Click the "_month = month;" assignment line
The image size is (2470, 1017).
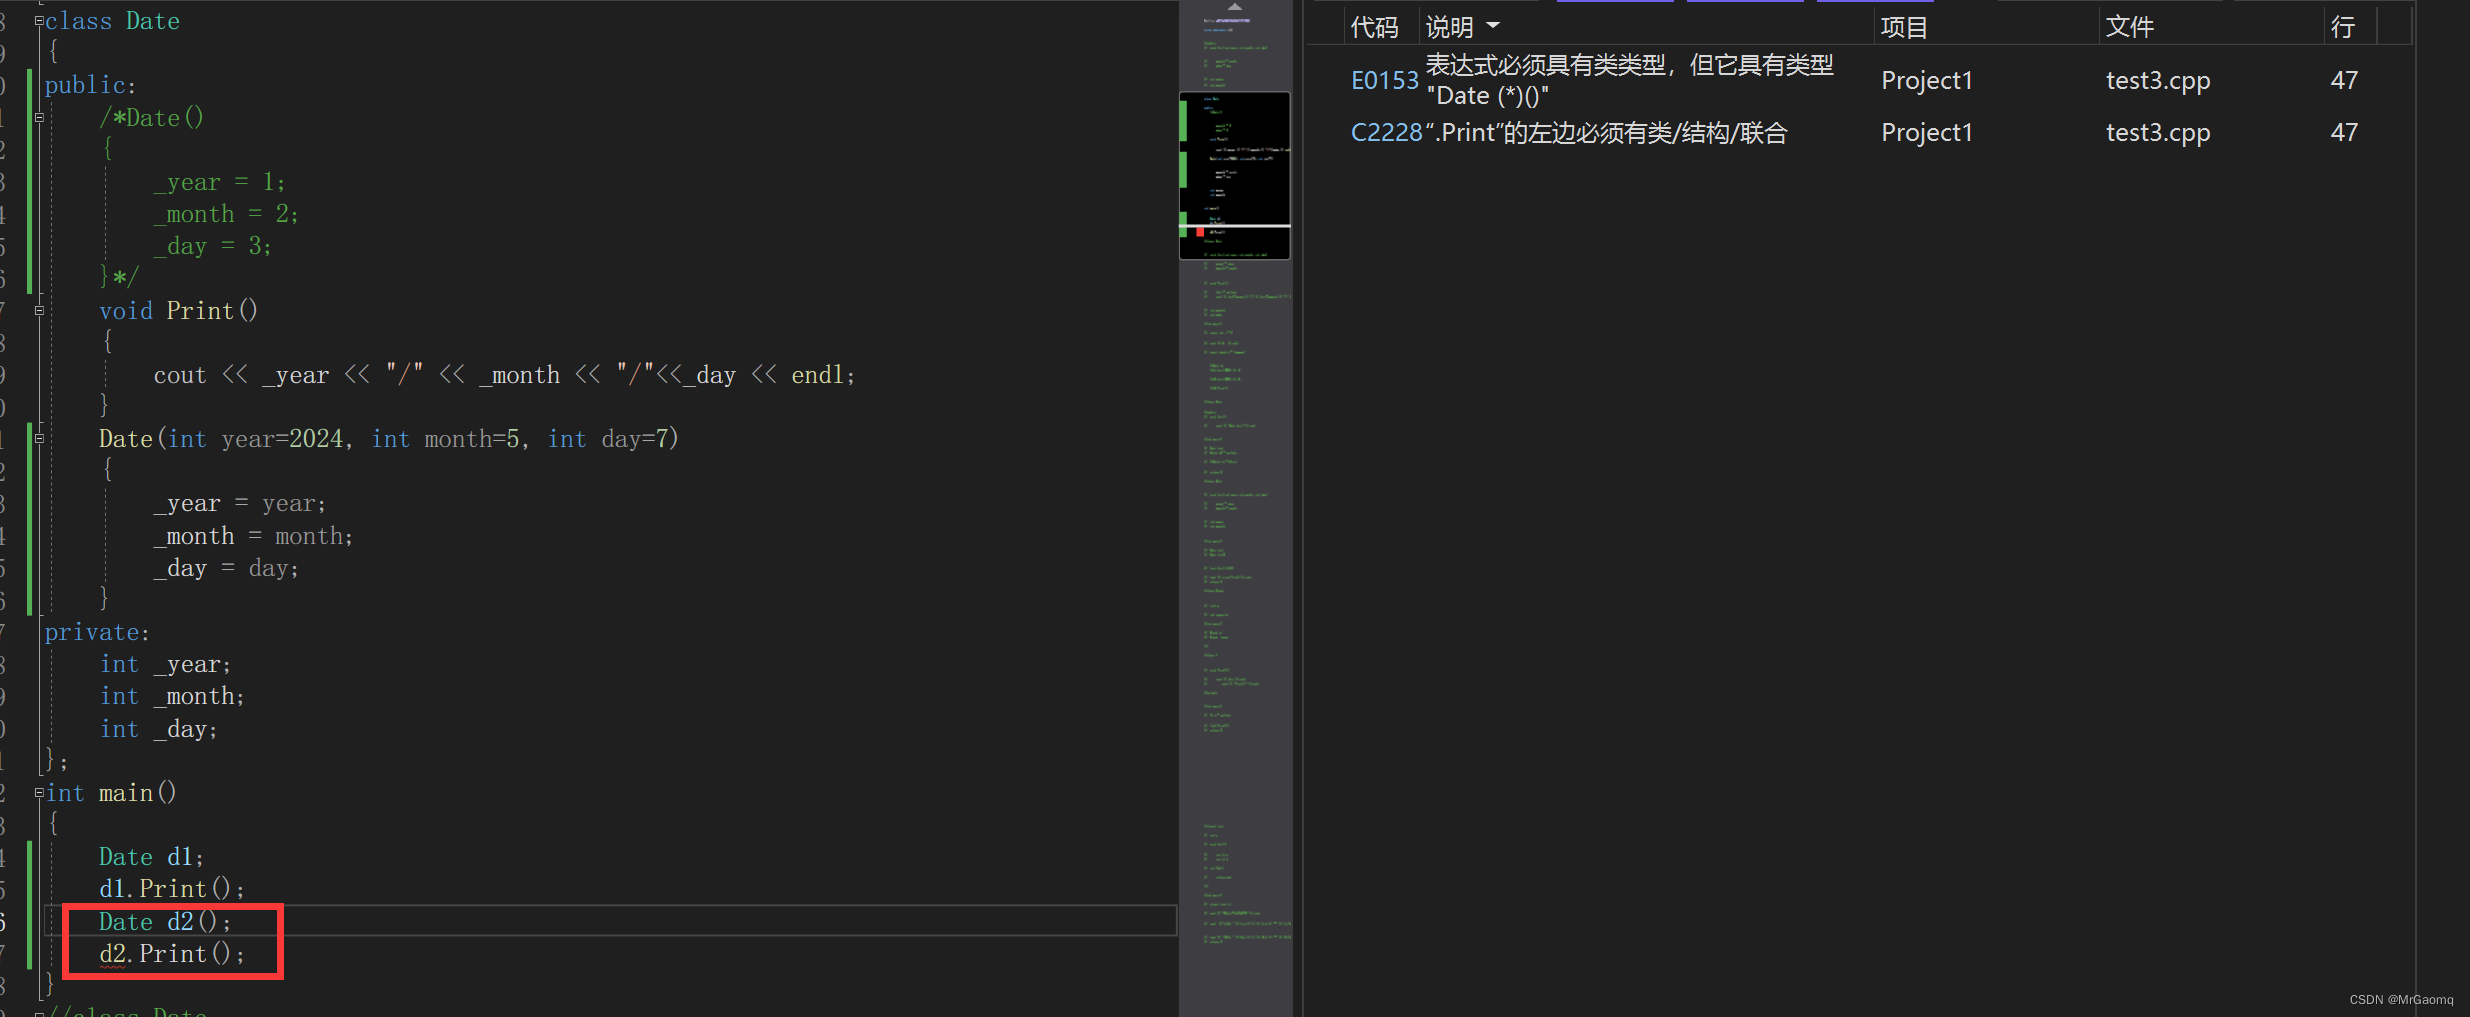[x=253, y=536]
